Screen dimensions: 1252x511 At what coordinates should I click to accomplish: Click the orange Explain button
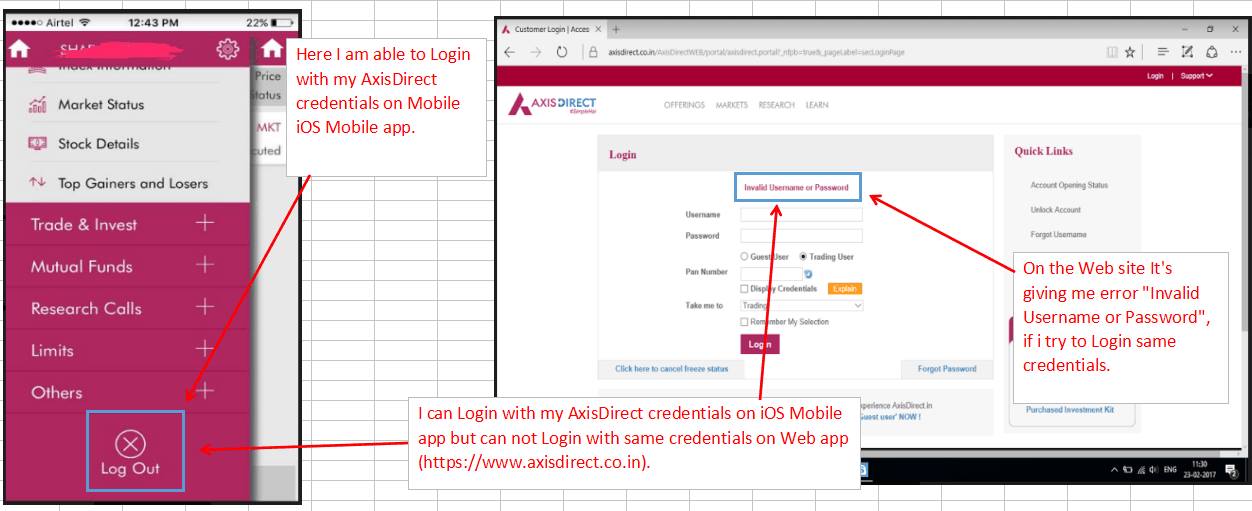click(845, 289)
